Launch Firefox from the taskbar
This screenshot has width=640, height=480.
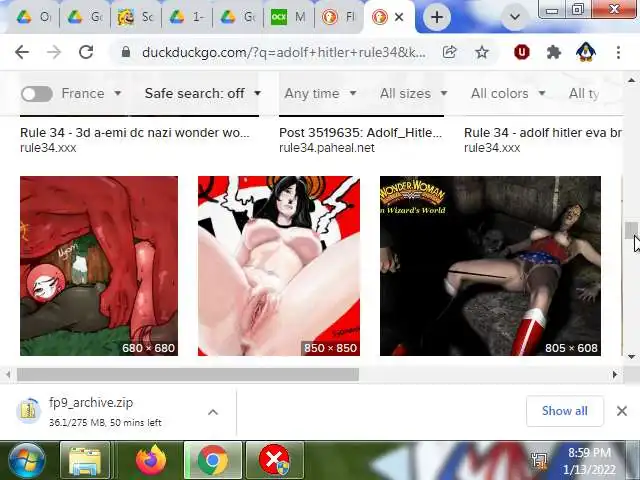click(151, 460)
